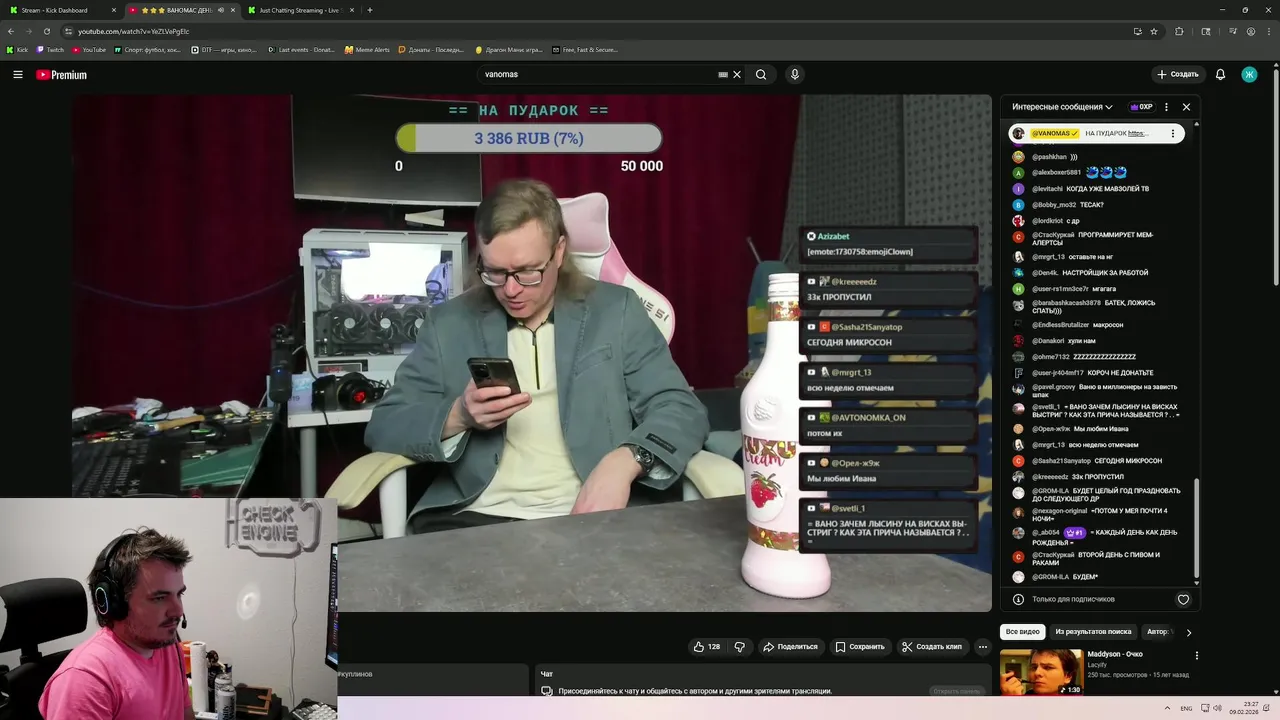Open live chat options menu
The width and height of the screenshot is (1280, 720).
point(1165,106)
